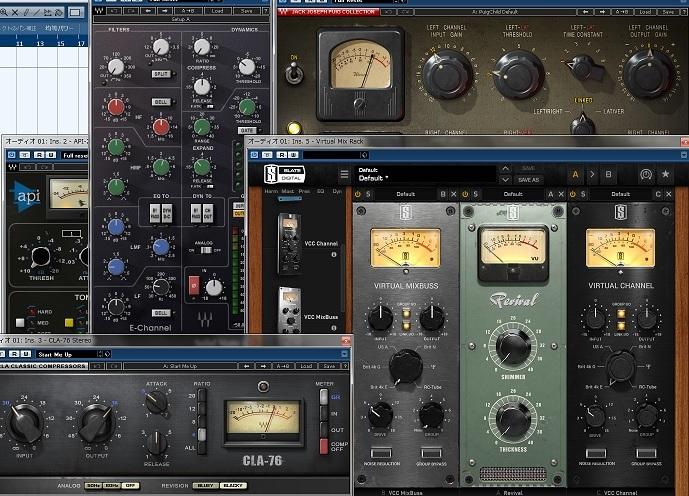
Task: Click the E-Channel SPLIT button
Action: pos(161,74)
